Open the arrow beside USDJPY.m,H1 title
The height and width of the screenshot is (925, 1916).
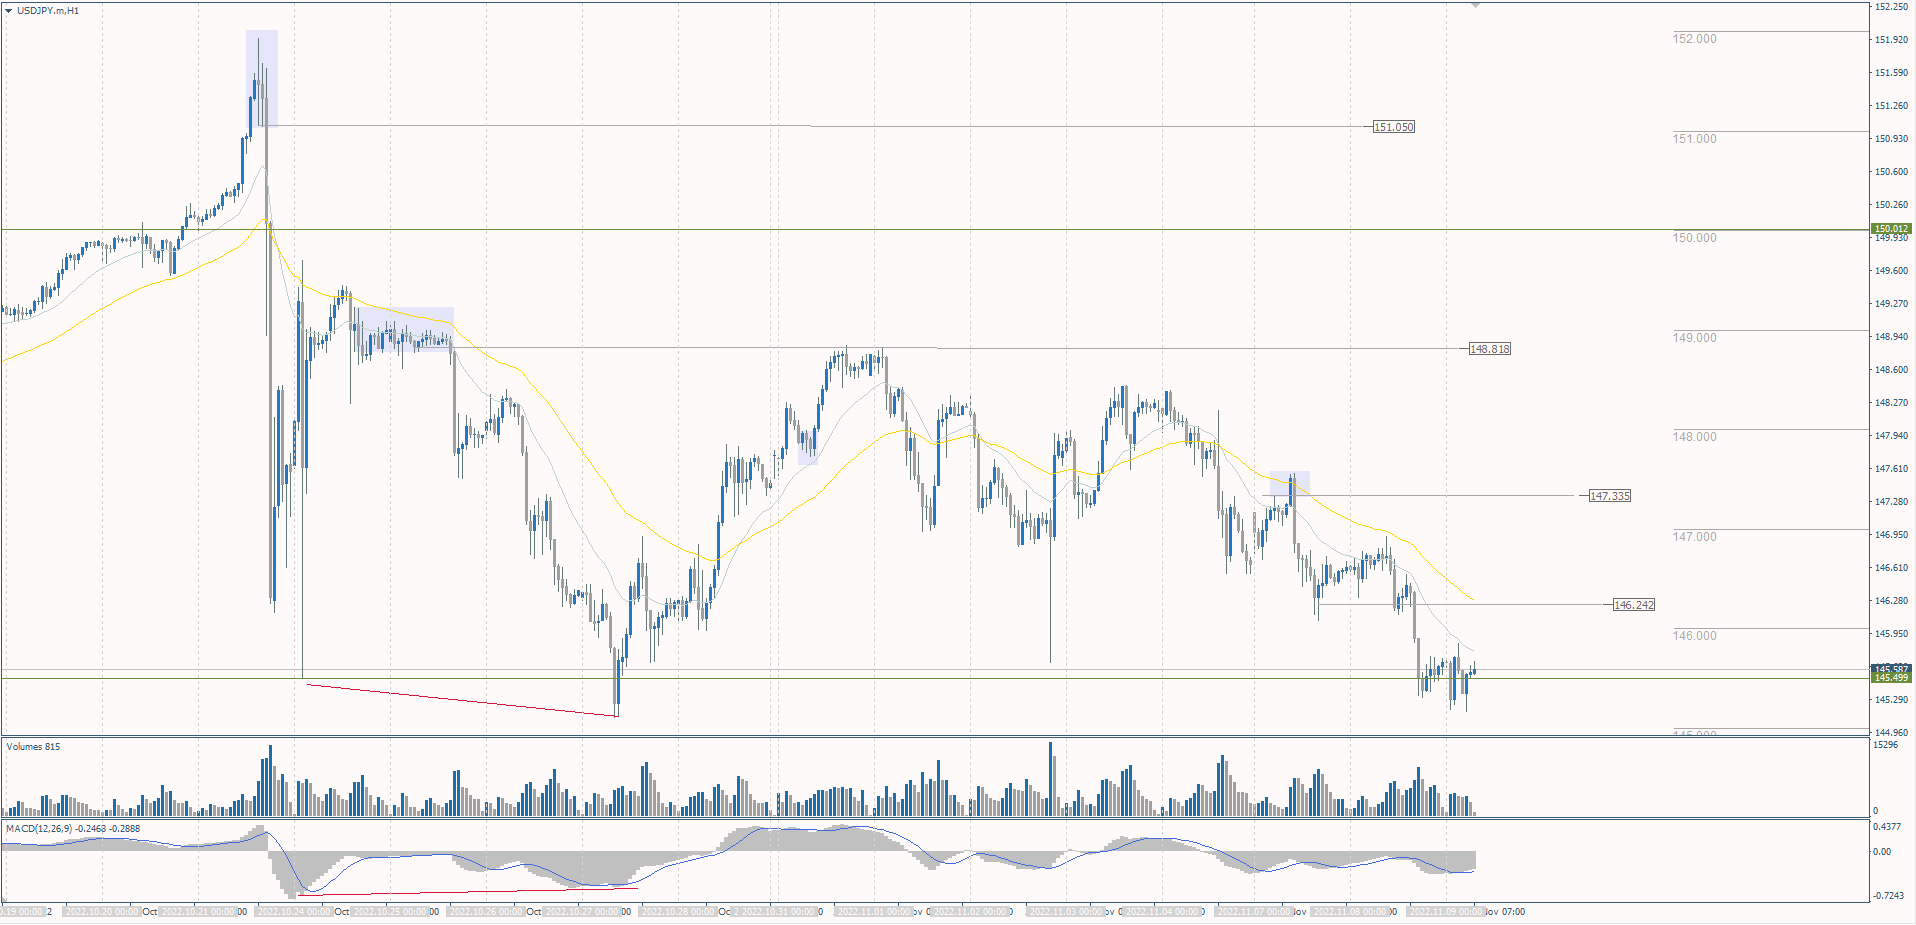click(9, 10)
